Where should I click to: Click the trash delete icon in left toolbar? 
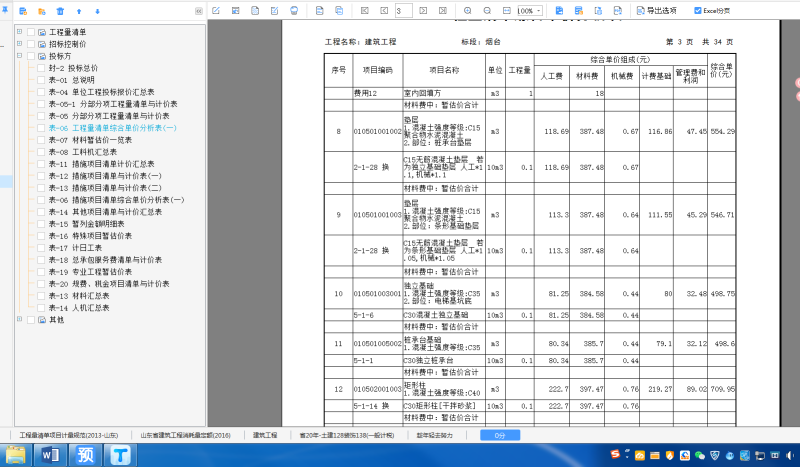60,11
